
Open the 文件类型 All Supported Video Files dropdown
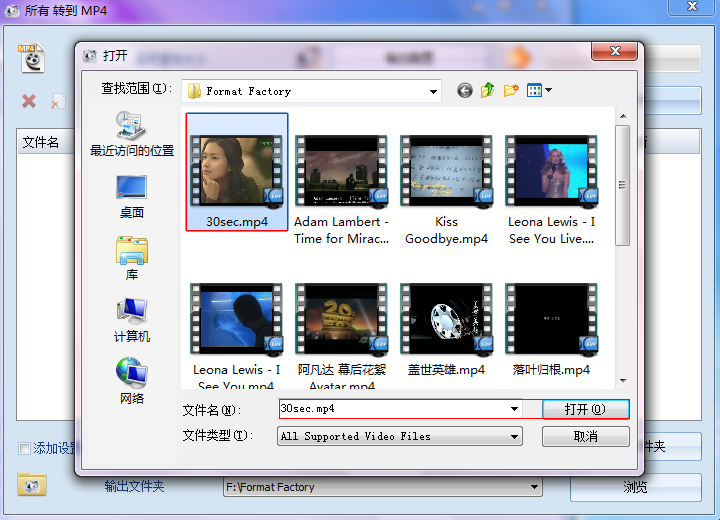click(x=399, y=436)
